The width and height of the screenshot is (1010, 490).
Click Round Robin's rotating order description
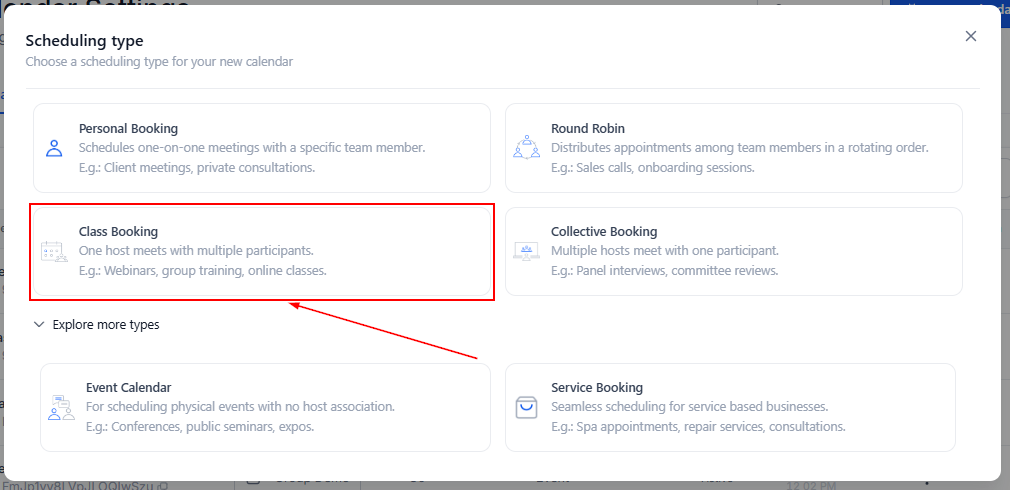pyautogui.click(x=740, y=148)
